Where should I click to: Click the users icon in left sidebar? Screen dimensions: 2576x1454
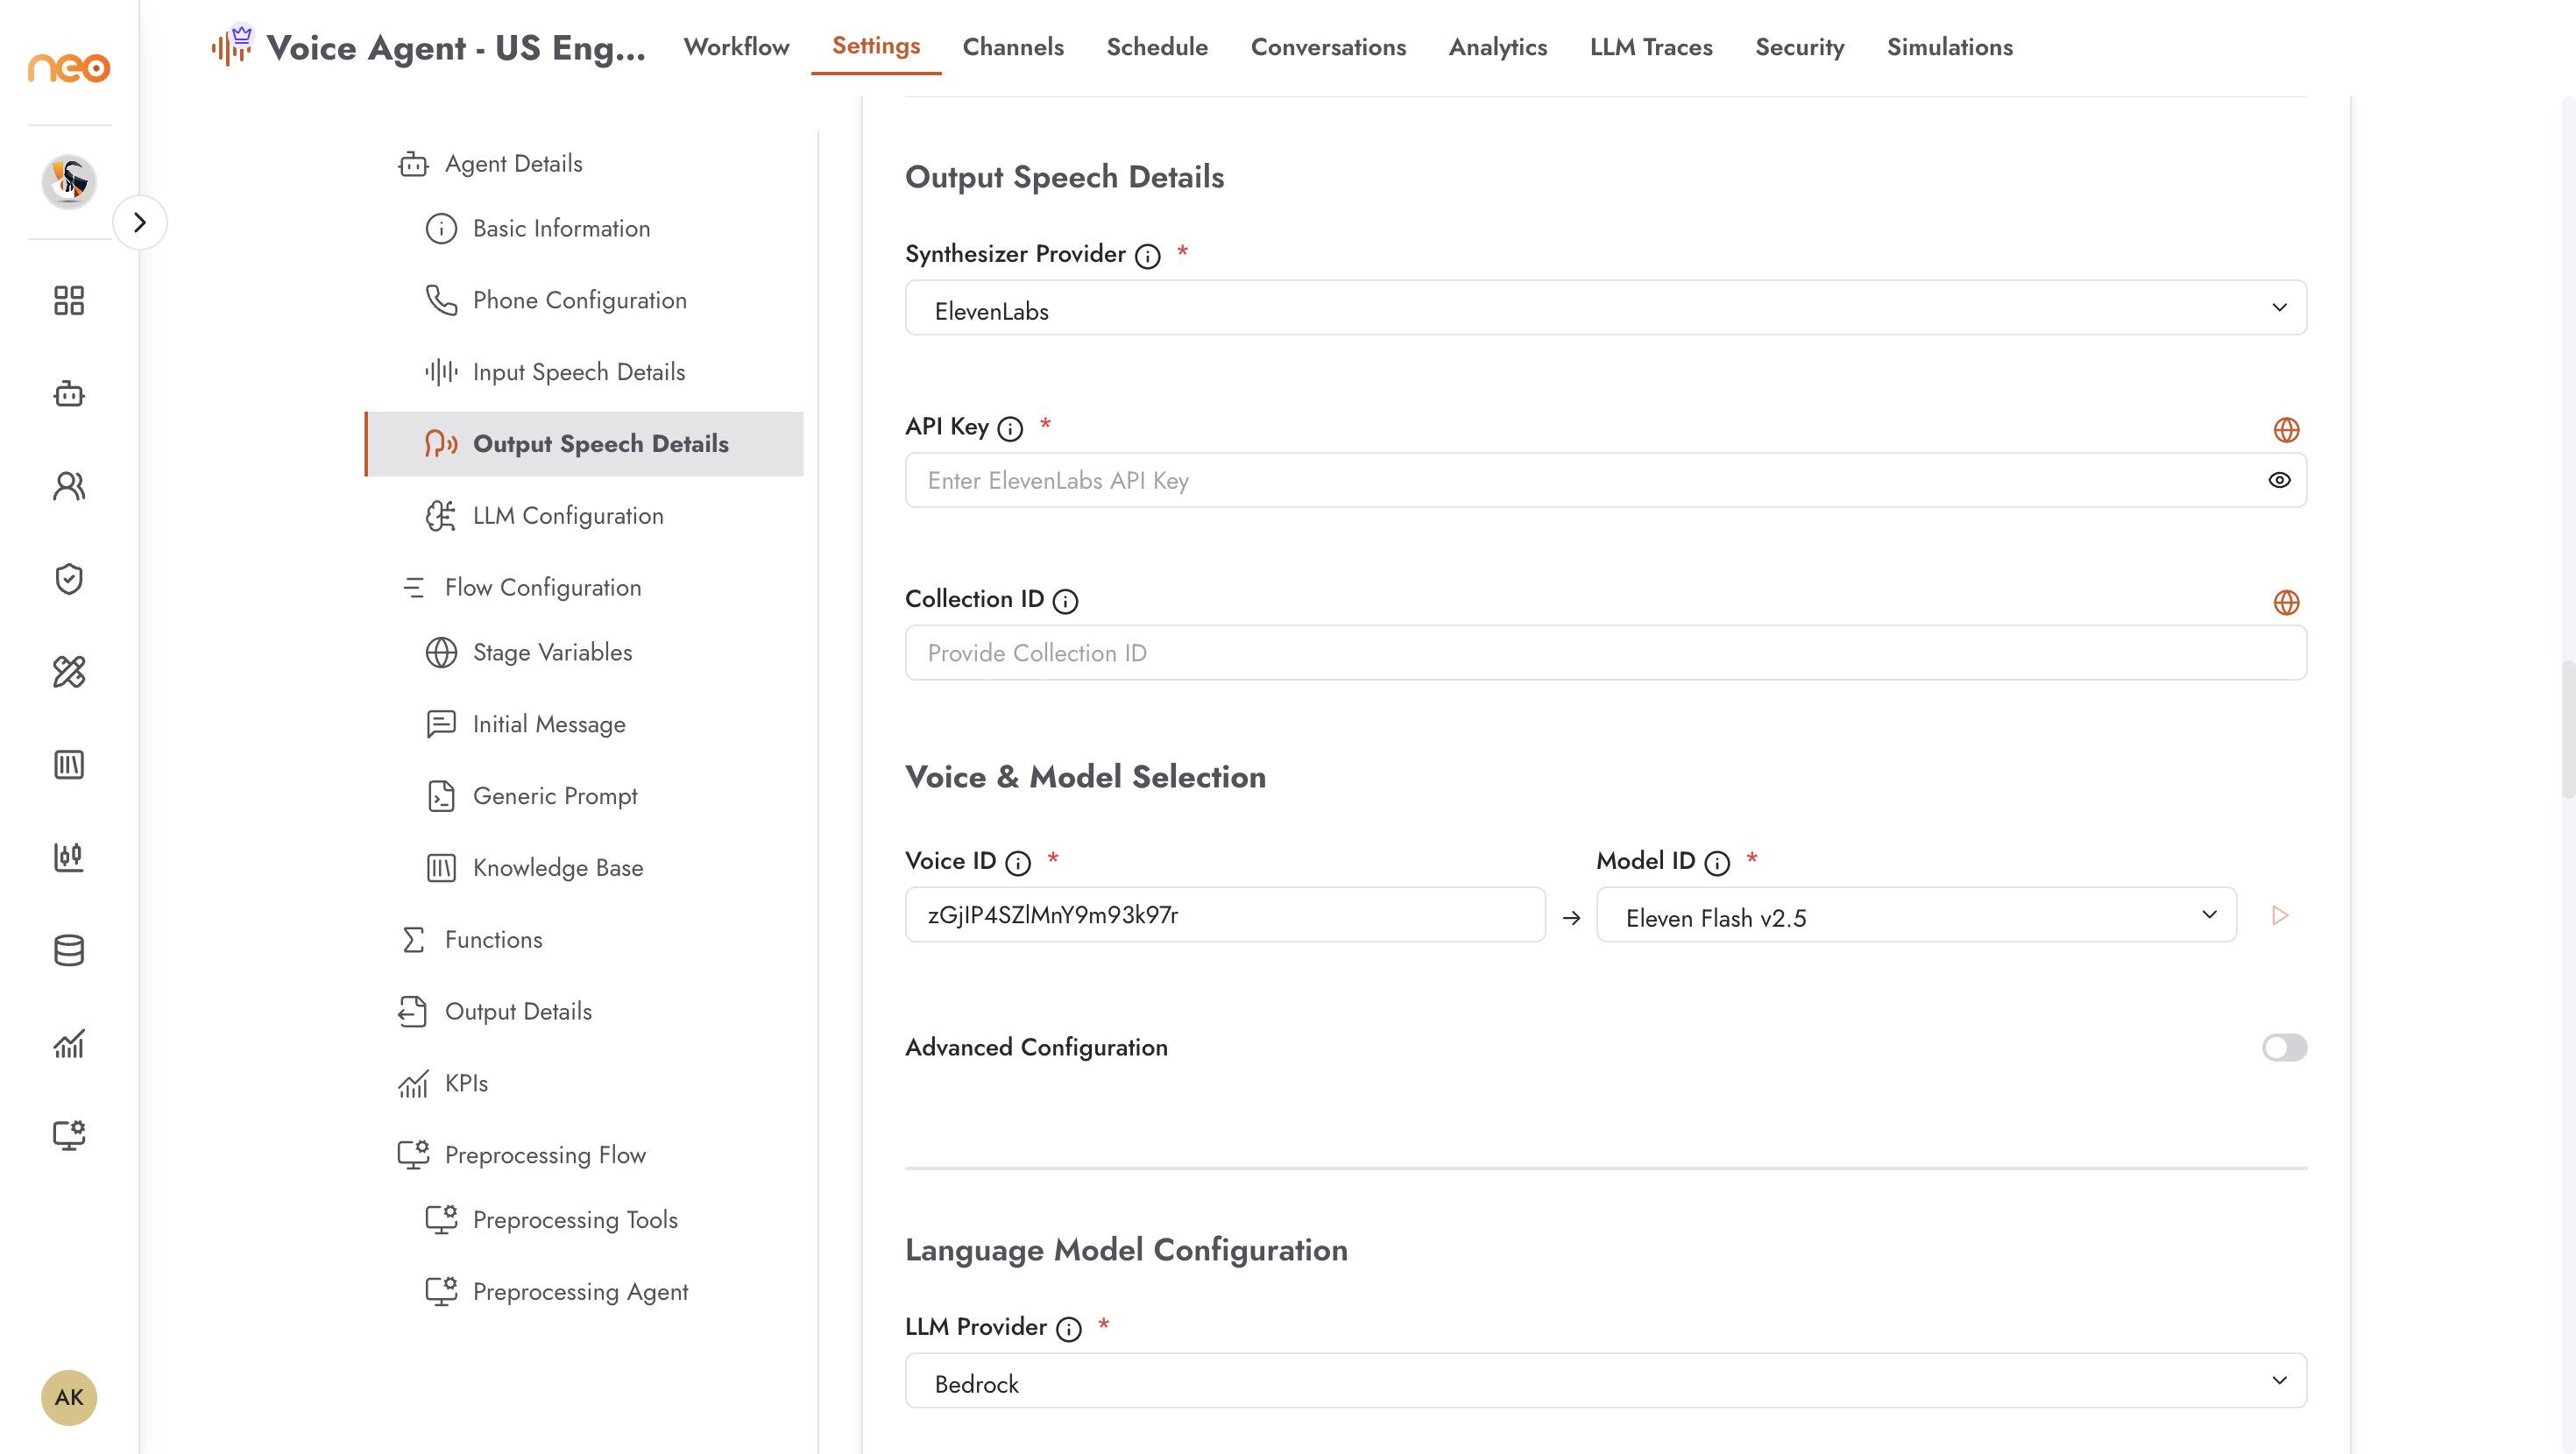[x=69, y=486]
